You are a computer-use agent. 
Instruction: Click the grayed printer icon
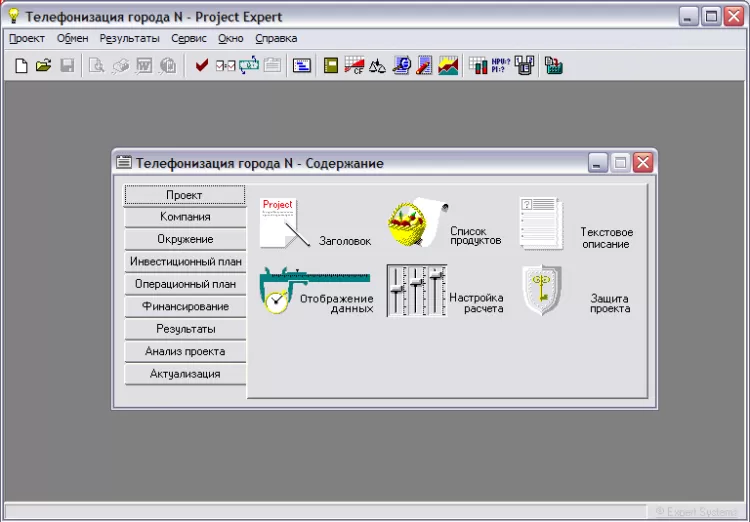121,66
